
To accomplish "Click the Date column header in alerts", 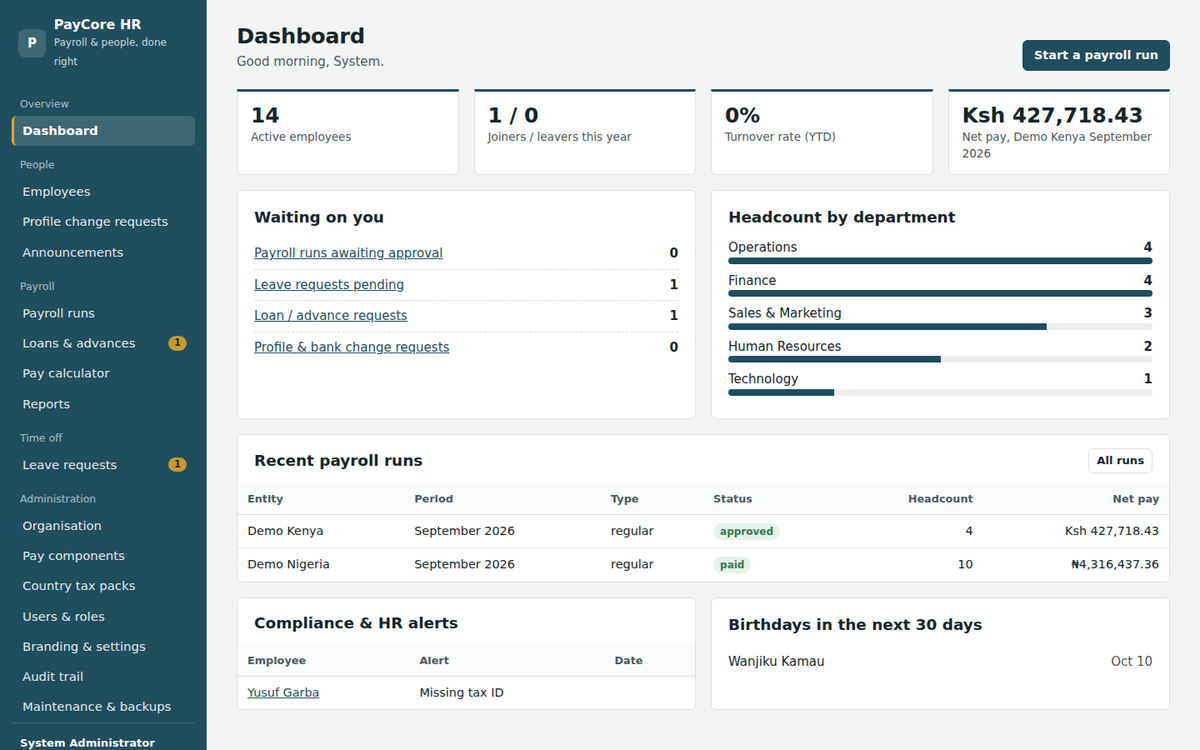I will point(628,661).
